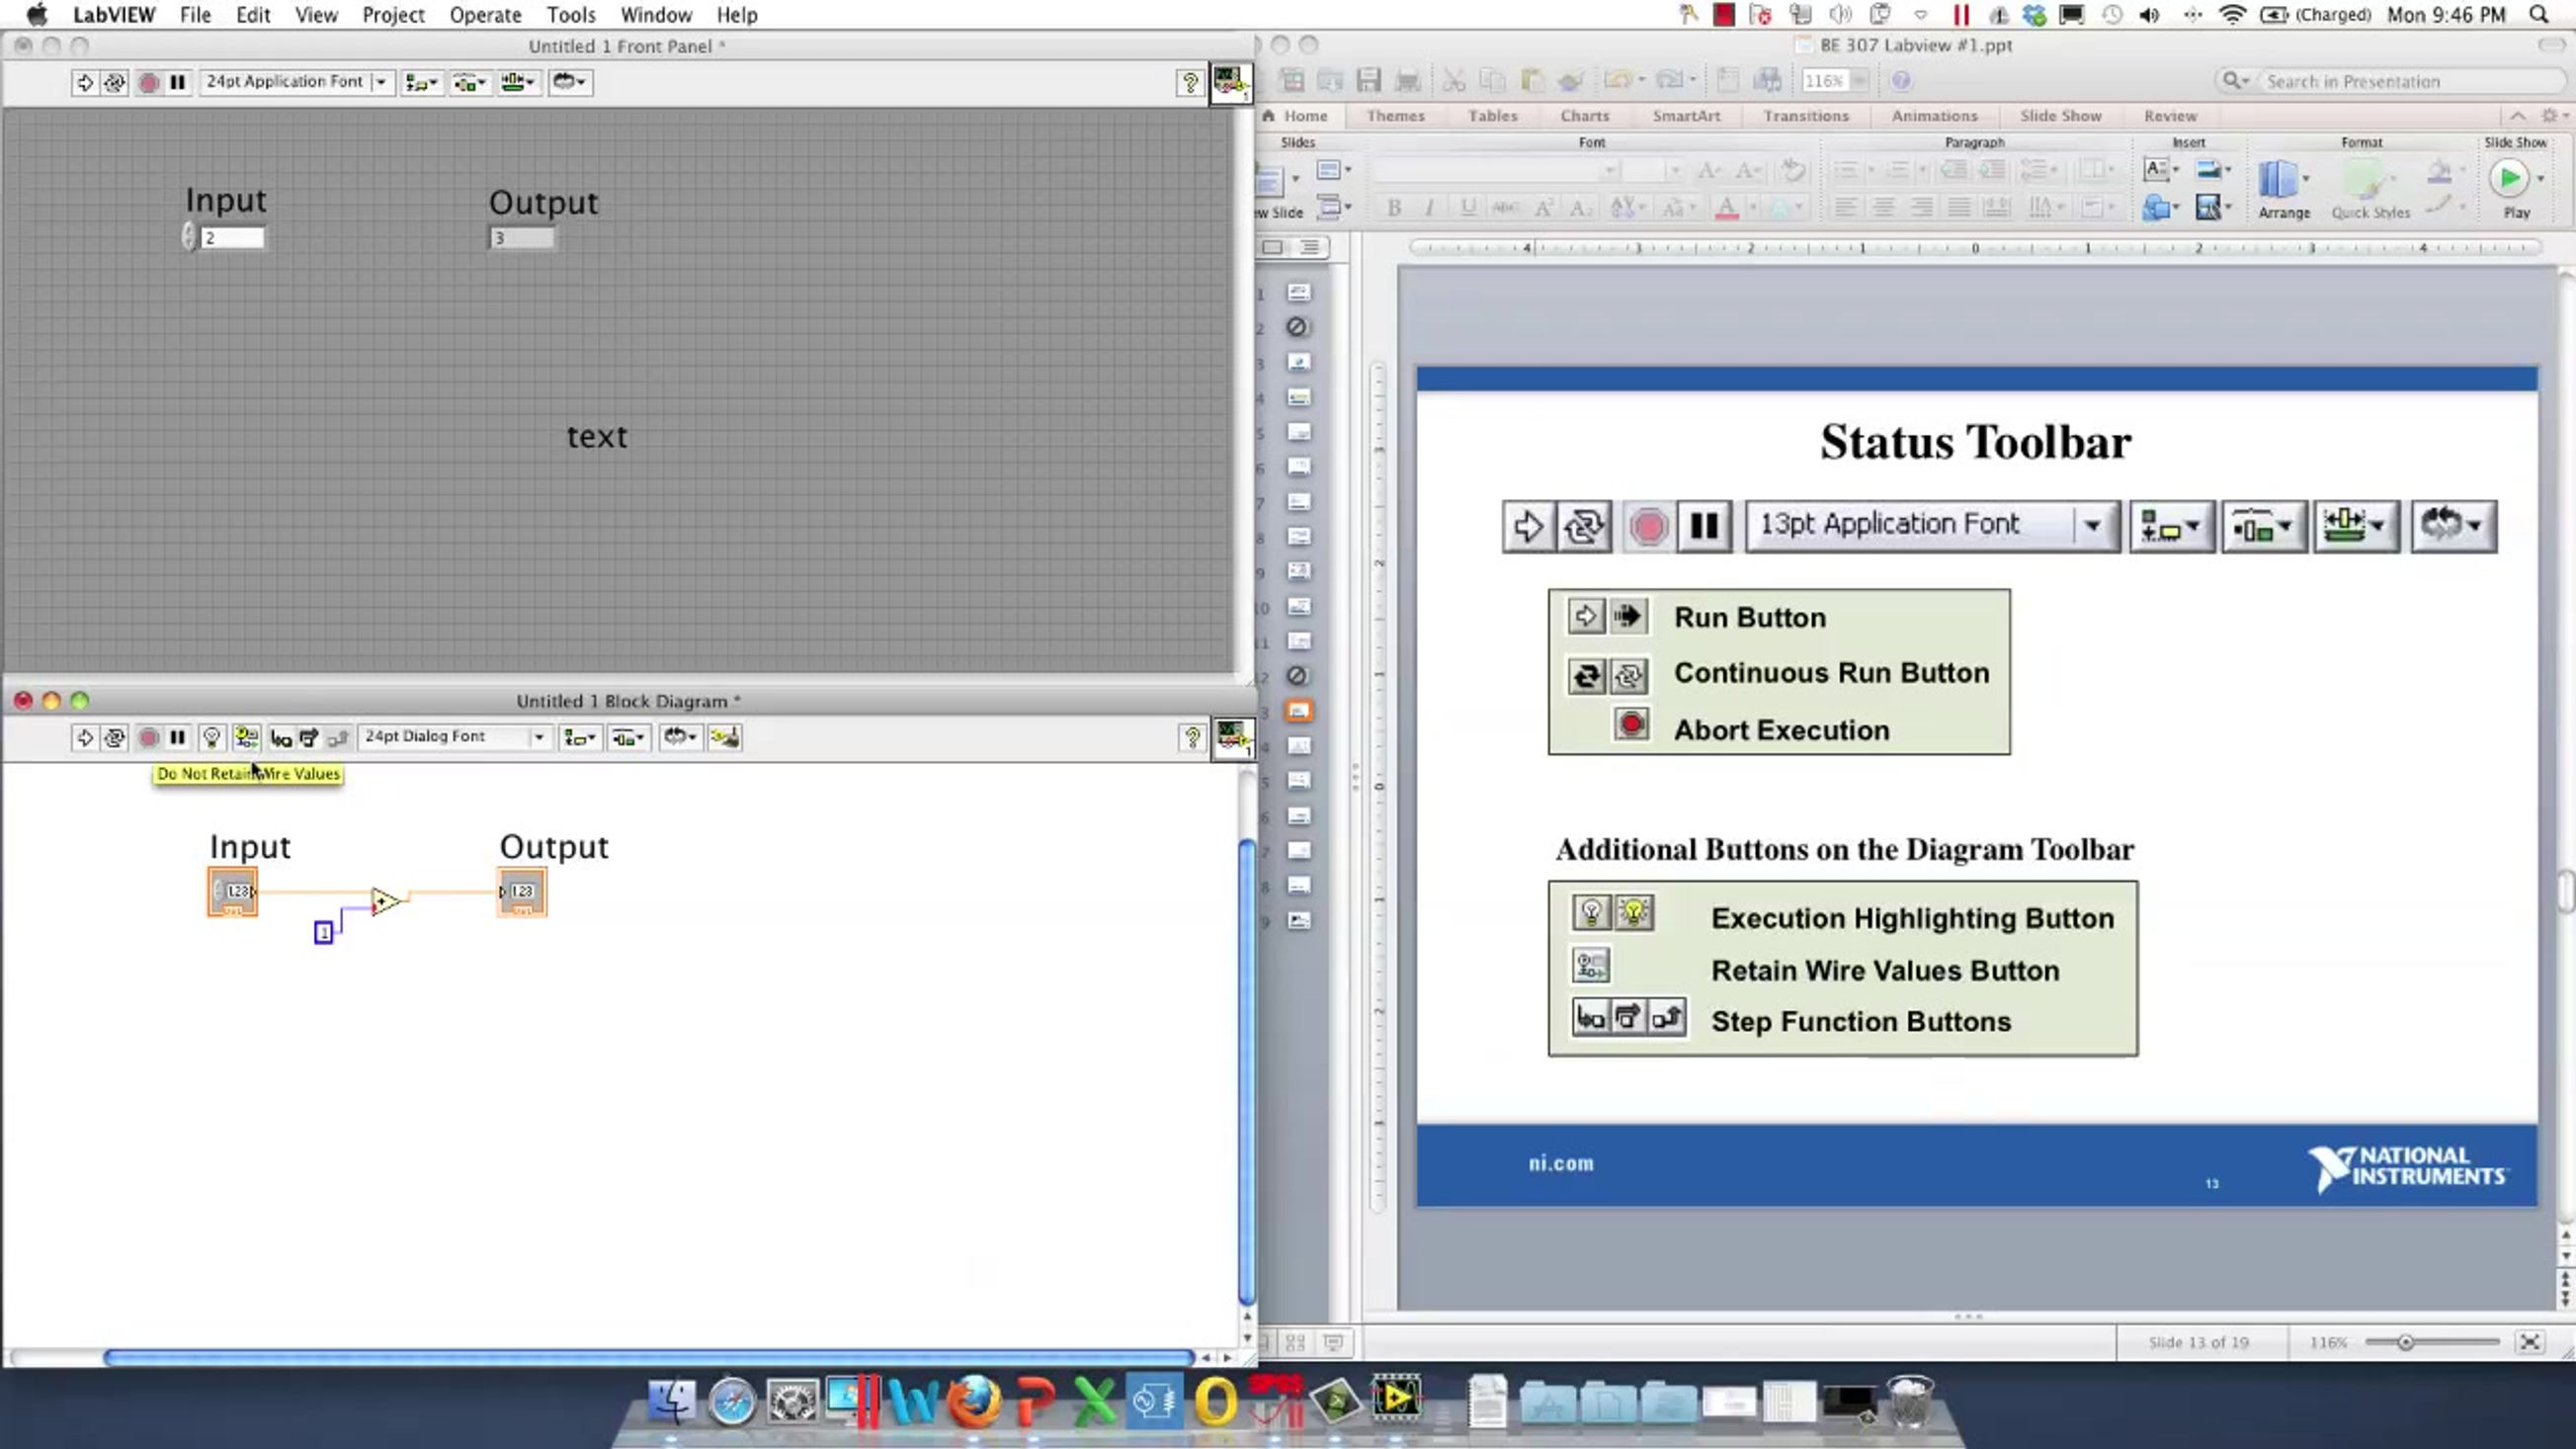The image size is (2576, 1449).
Task: Click the Help question mark on Front Panel
Action: click(1190, 83)
